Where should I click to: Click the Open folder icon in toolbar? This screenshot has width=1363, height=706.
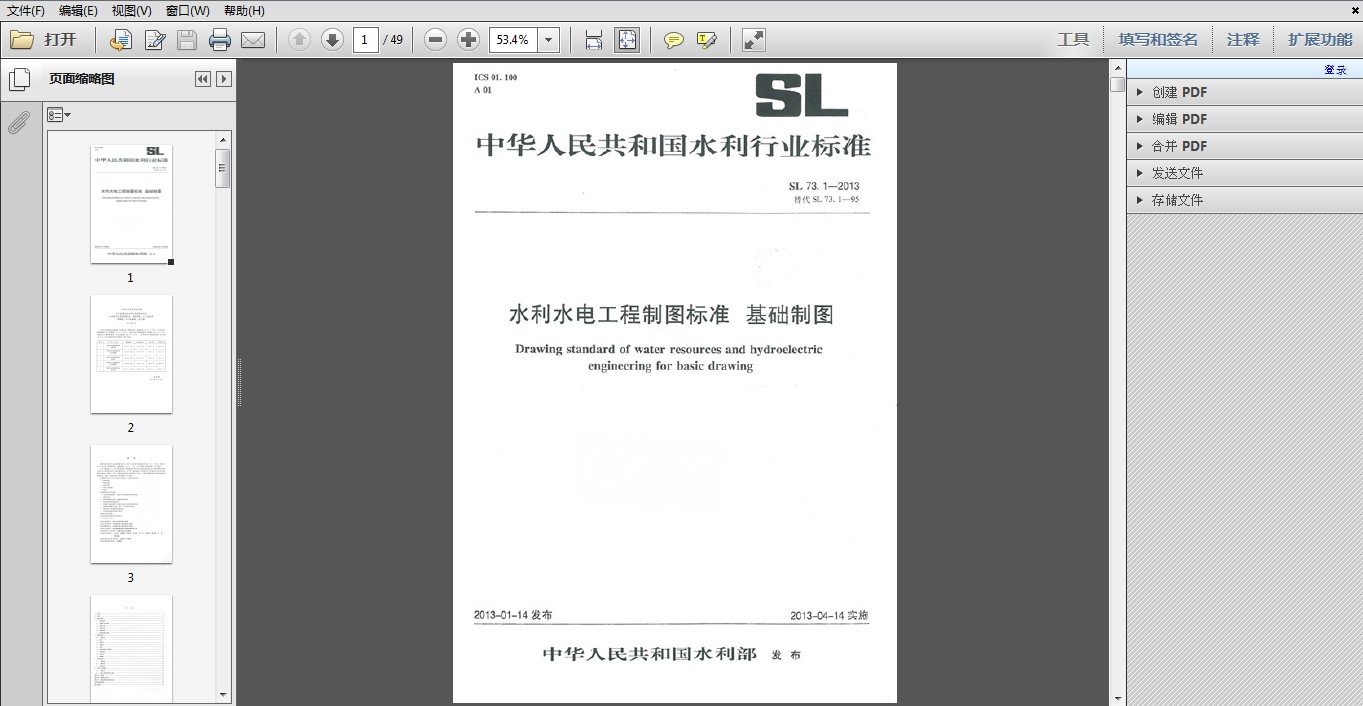(22, 40)
